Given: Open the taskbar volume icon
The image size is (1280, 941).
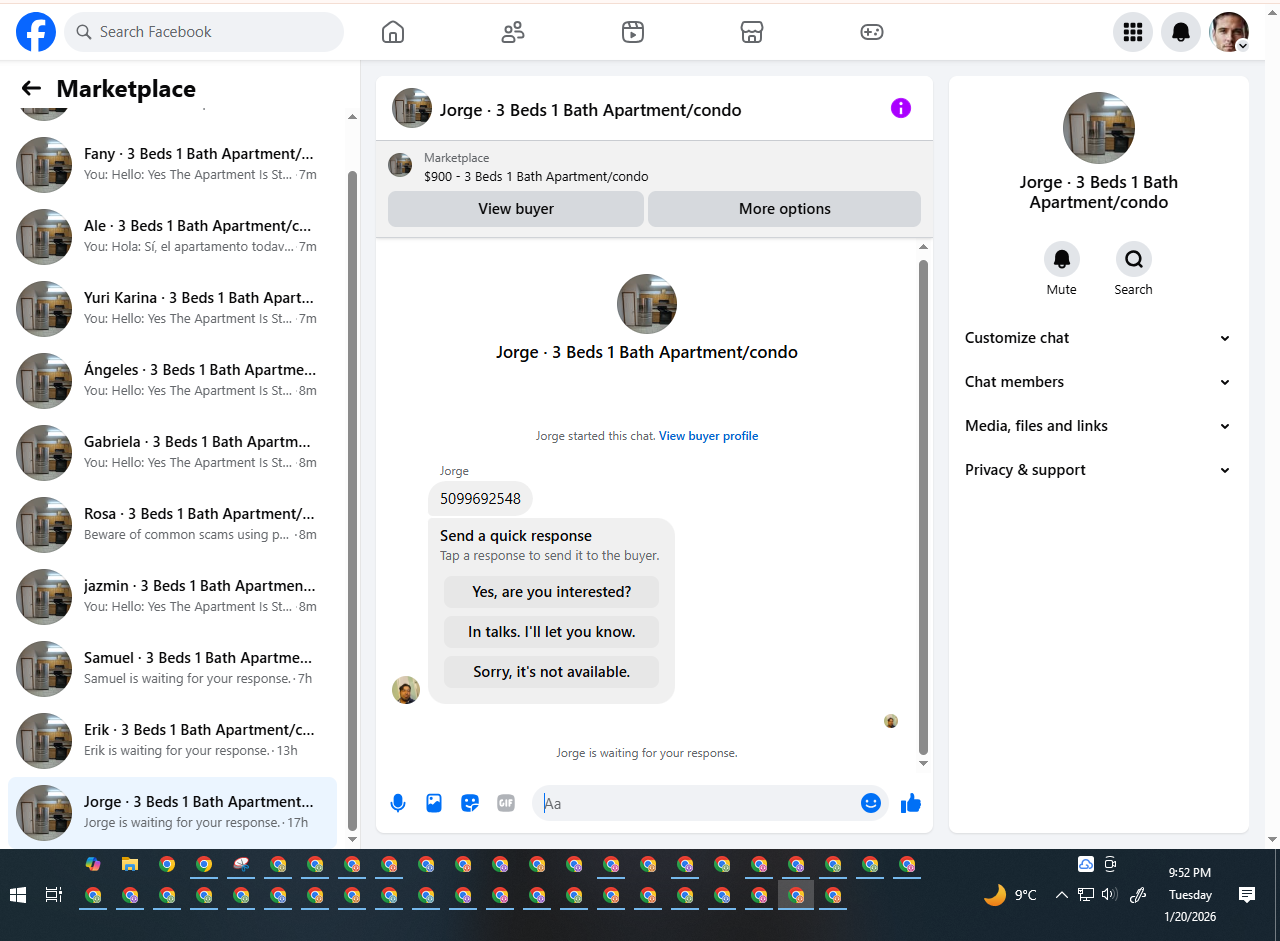Looking at the screenshot, I should click(1109, 895).
